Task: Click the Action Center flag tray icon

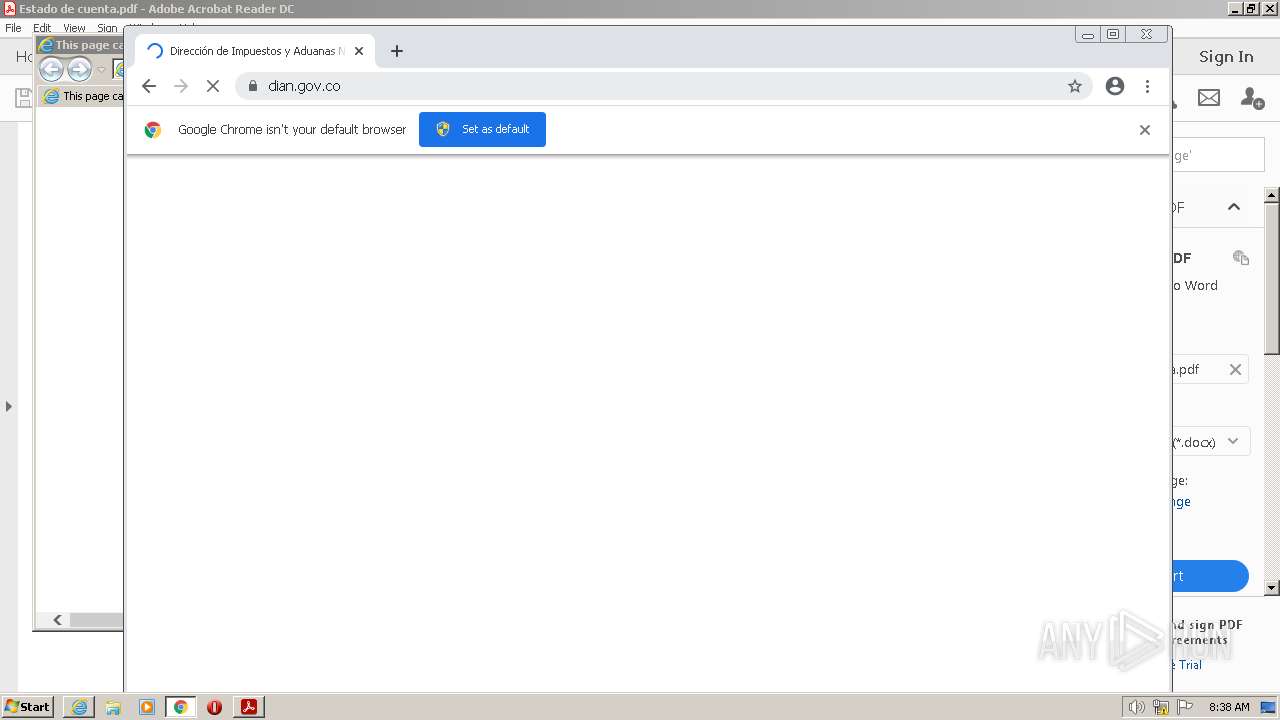Action: tap(1185, 707)
